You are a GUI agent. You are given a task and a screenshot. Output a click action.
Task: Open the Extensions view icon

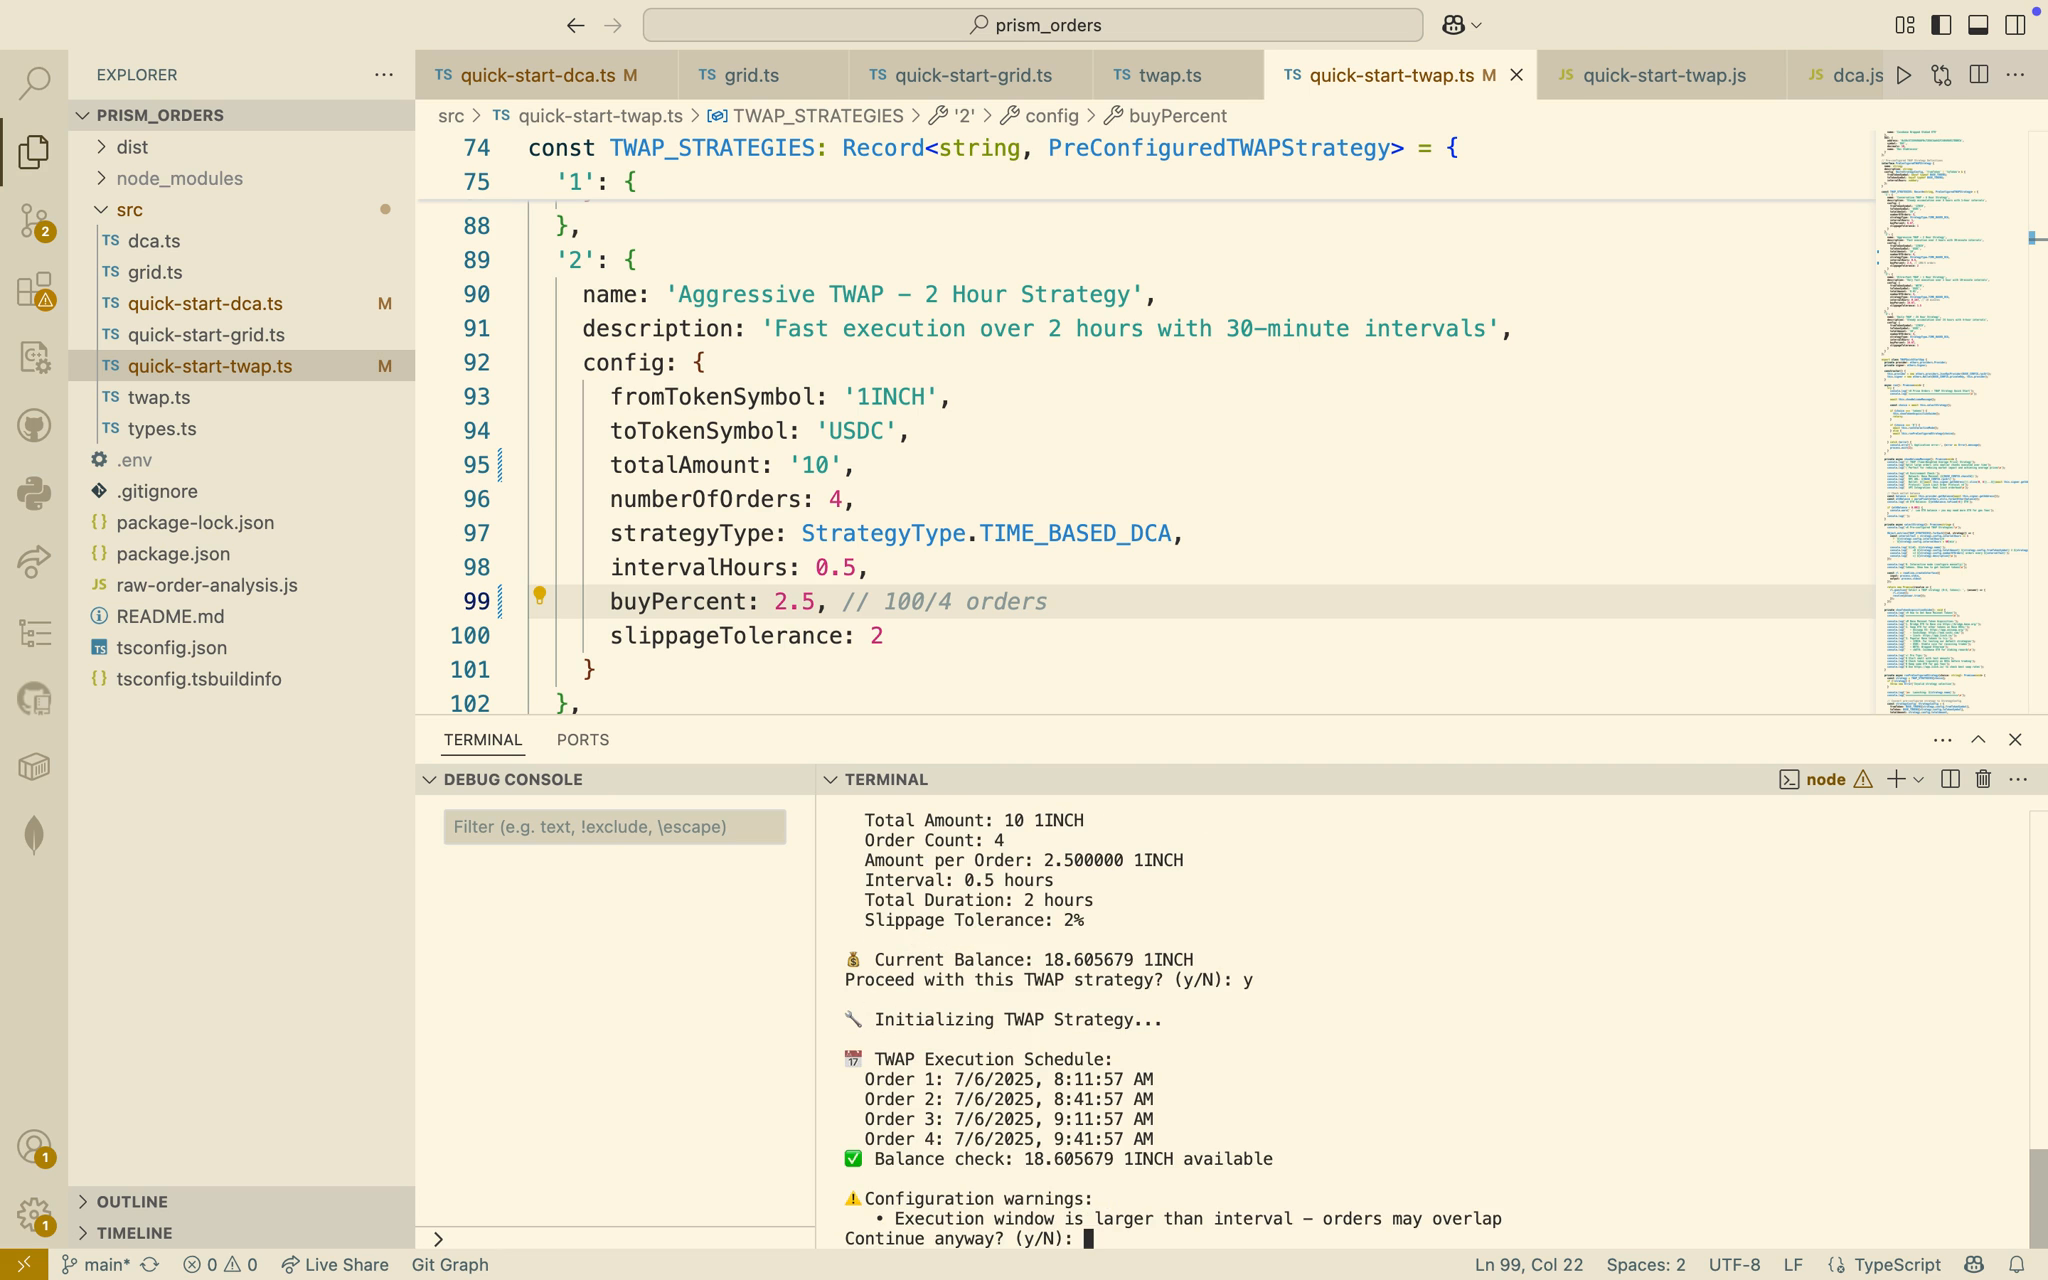click(x=34, y=290)
